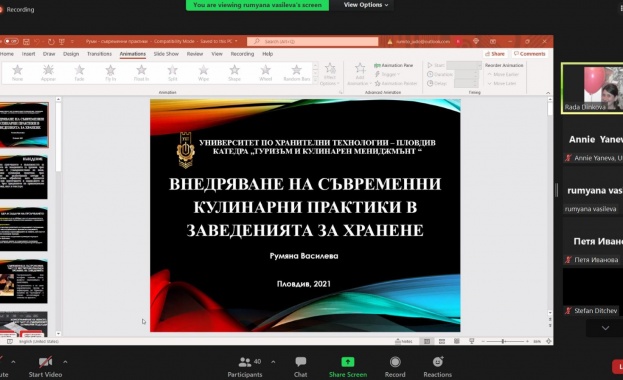Open the Zoom Chat window
This screenshot has width=623, height=380.
[300, 367]
